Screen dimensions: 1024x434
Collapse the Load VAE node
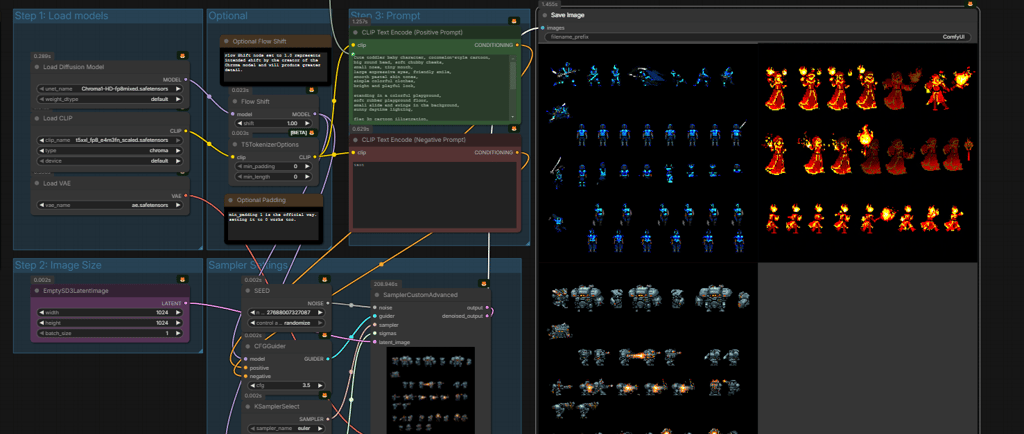click(37, 183)
